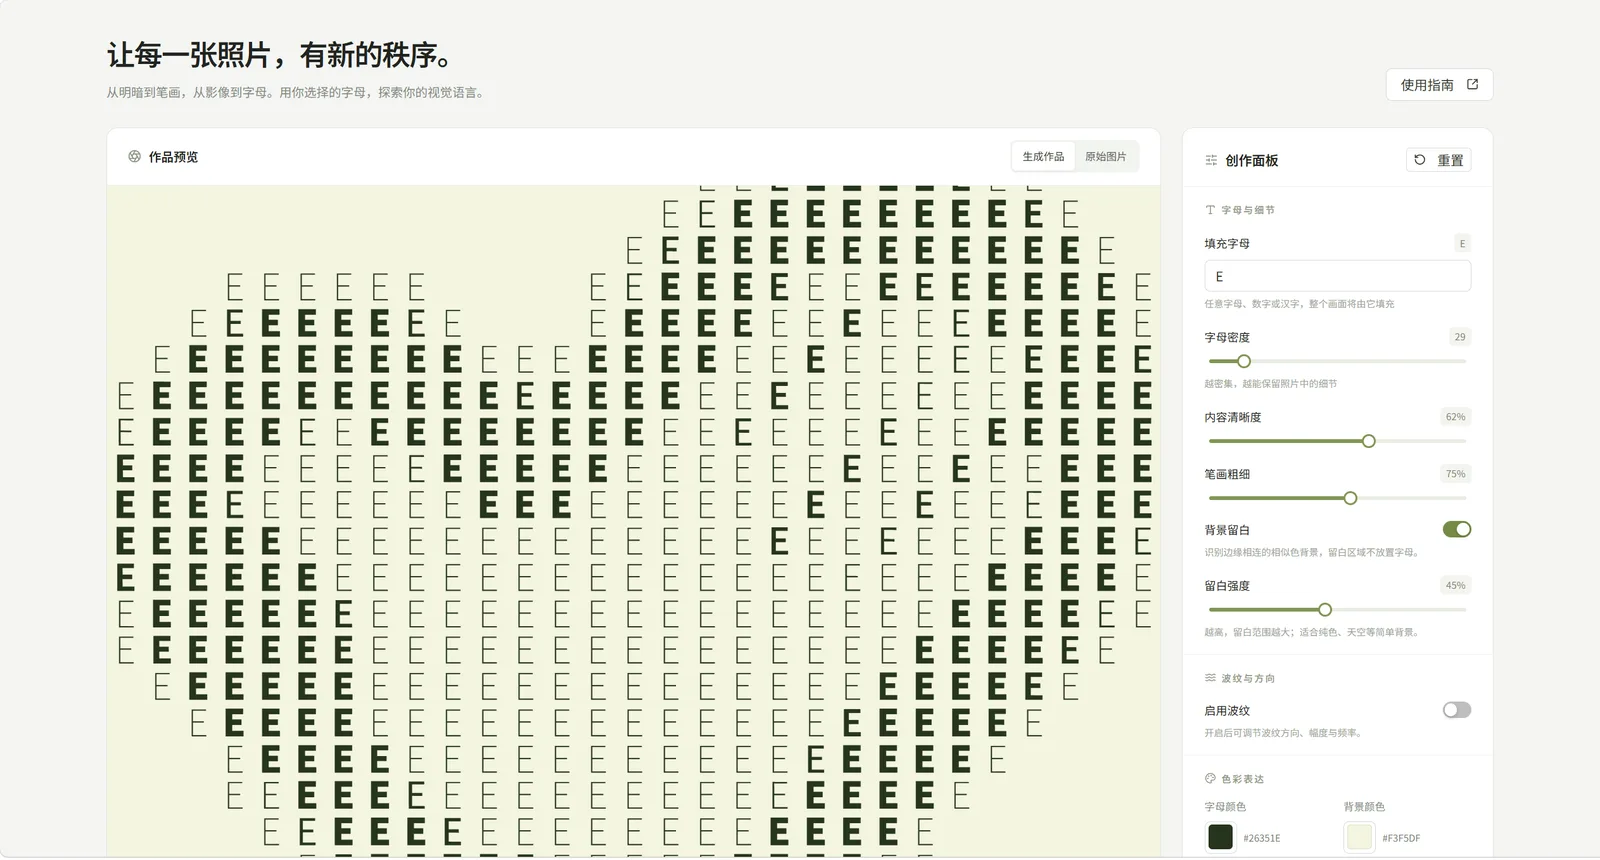
Task: Click the 笔画粗细 slider handle
Action: pyautogui.click(x=1350, y=498)
